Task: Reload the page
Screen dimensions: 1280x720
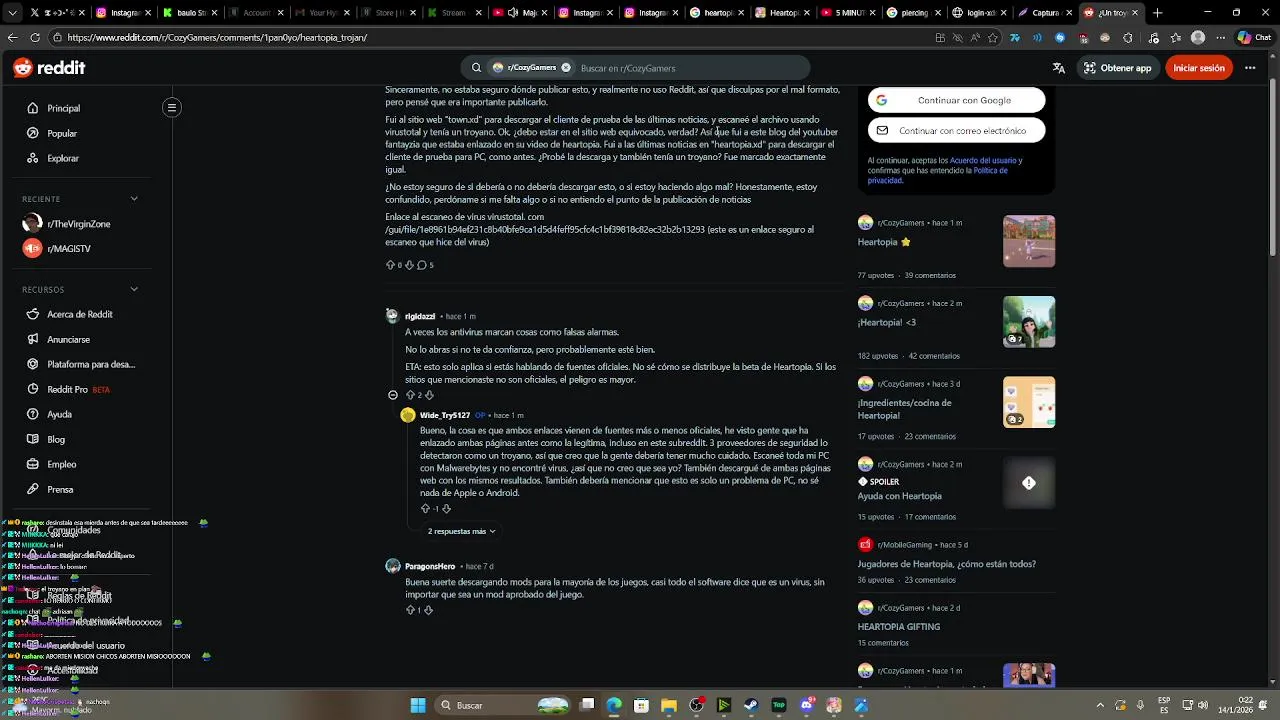Action: coord(35,37)
